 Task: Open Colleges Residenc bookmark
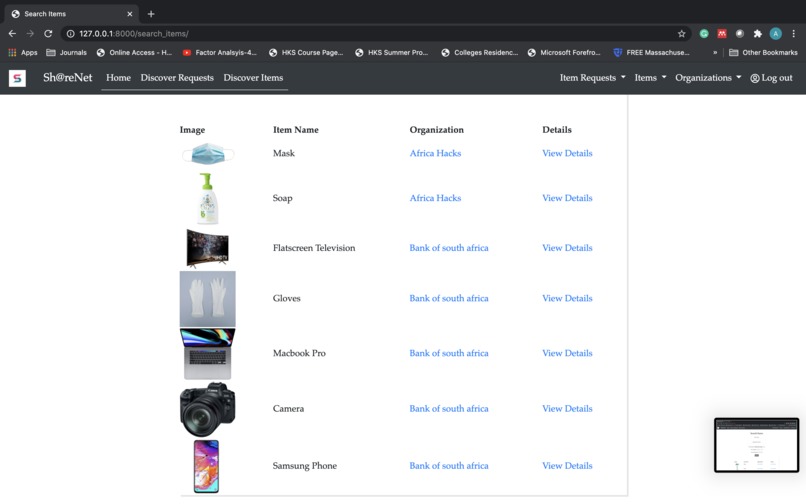(x=480, y=52)
